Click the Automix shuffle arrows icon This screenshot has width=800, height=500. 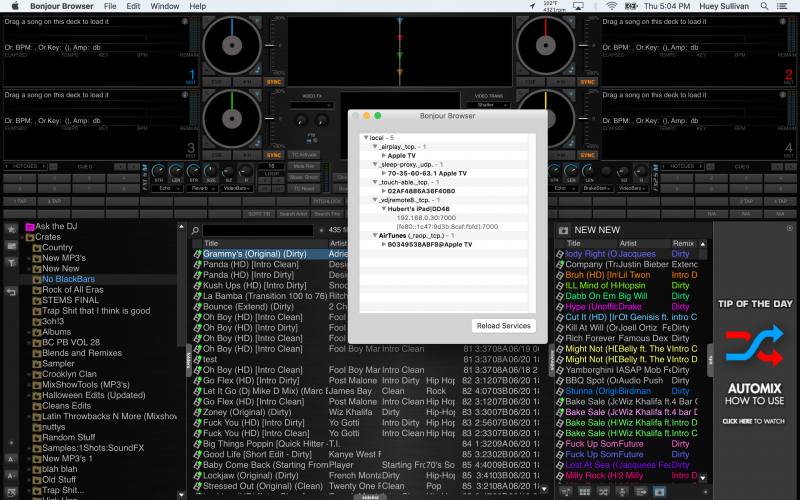click(755, 346)
